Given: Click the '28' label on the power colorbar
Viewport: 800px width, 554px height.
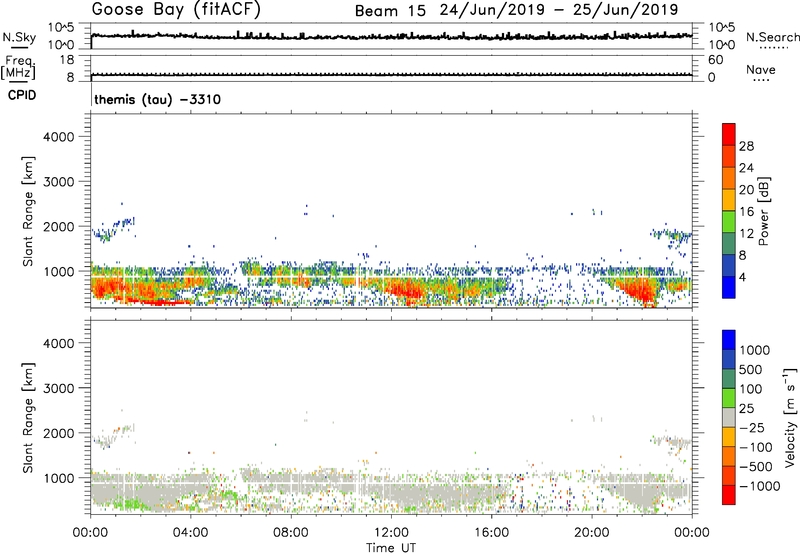Looking at the screenshot, I should [746, 146].
